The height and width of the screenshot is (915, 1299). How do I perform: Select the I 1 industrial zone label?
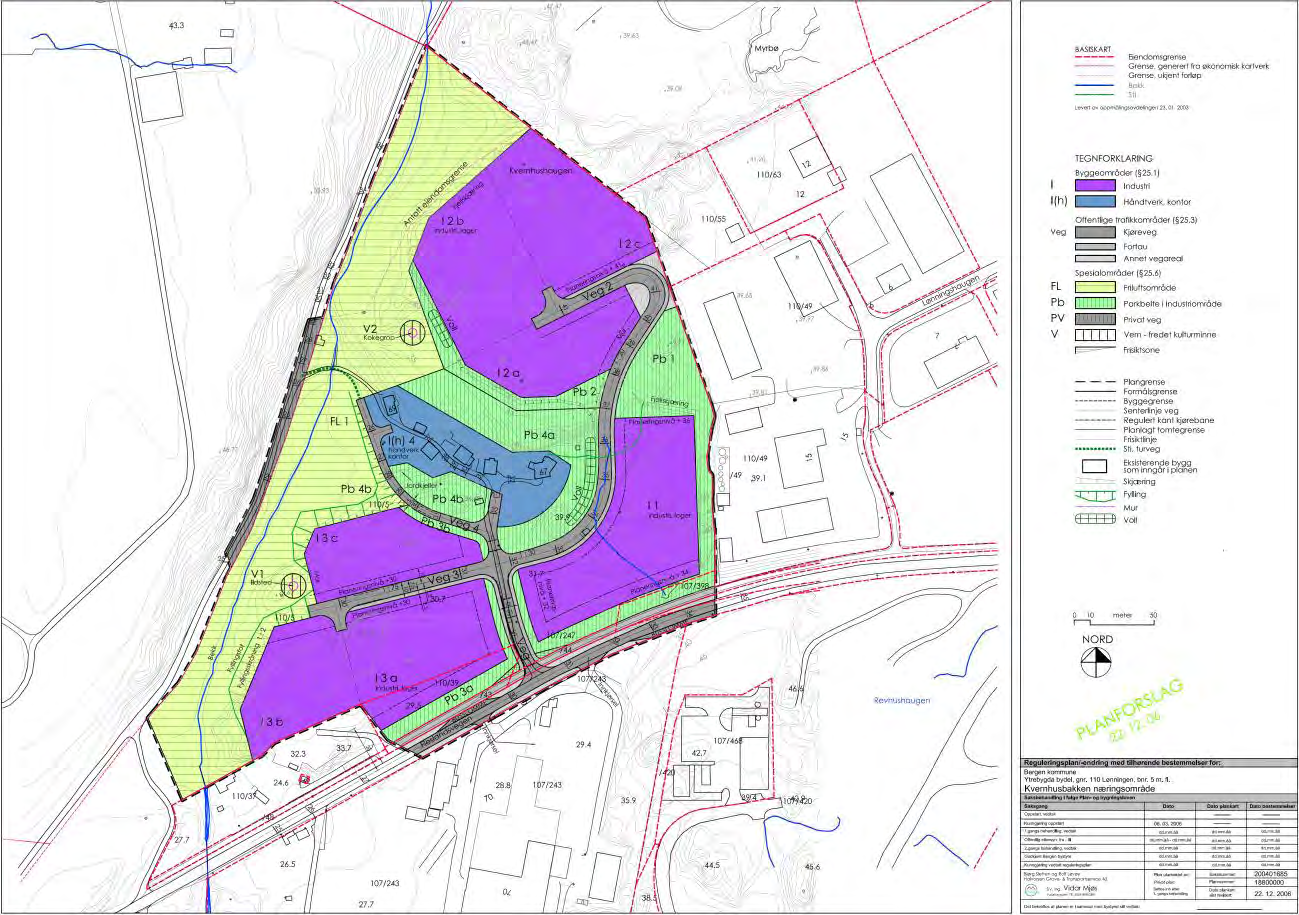click(x=654, y=506)
